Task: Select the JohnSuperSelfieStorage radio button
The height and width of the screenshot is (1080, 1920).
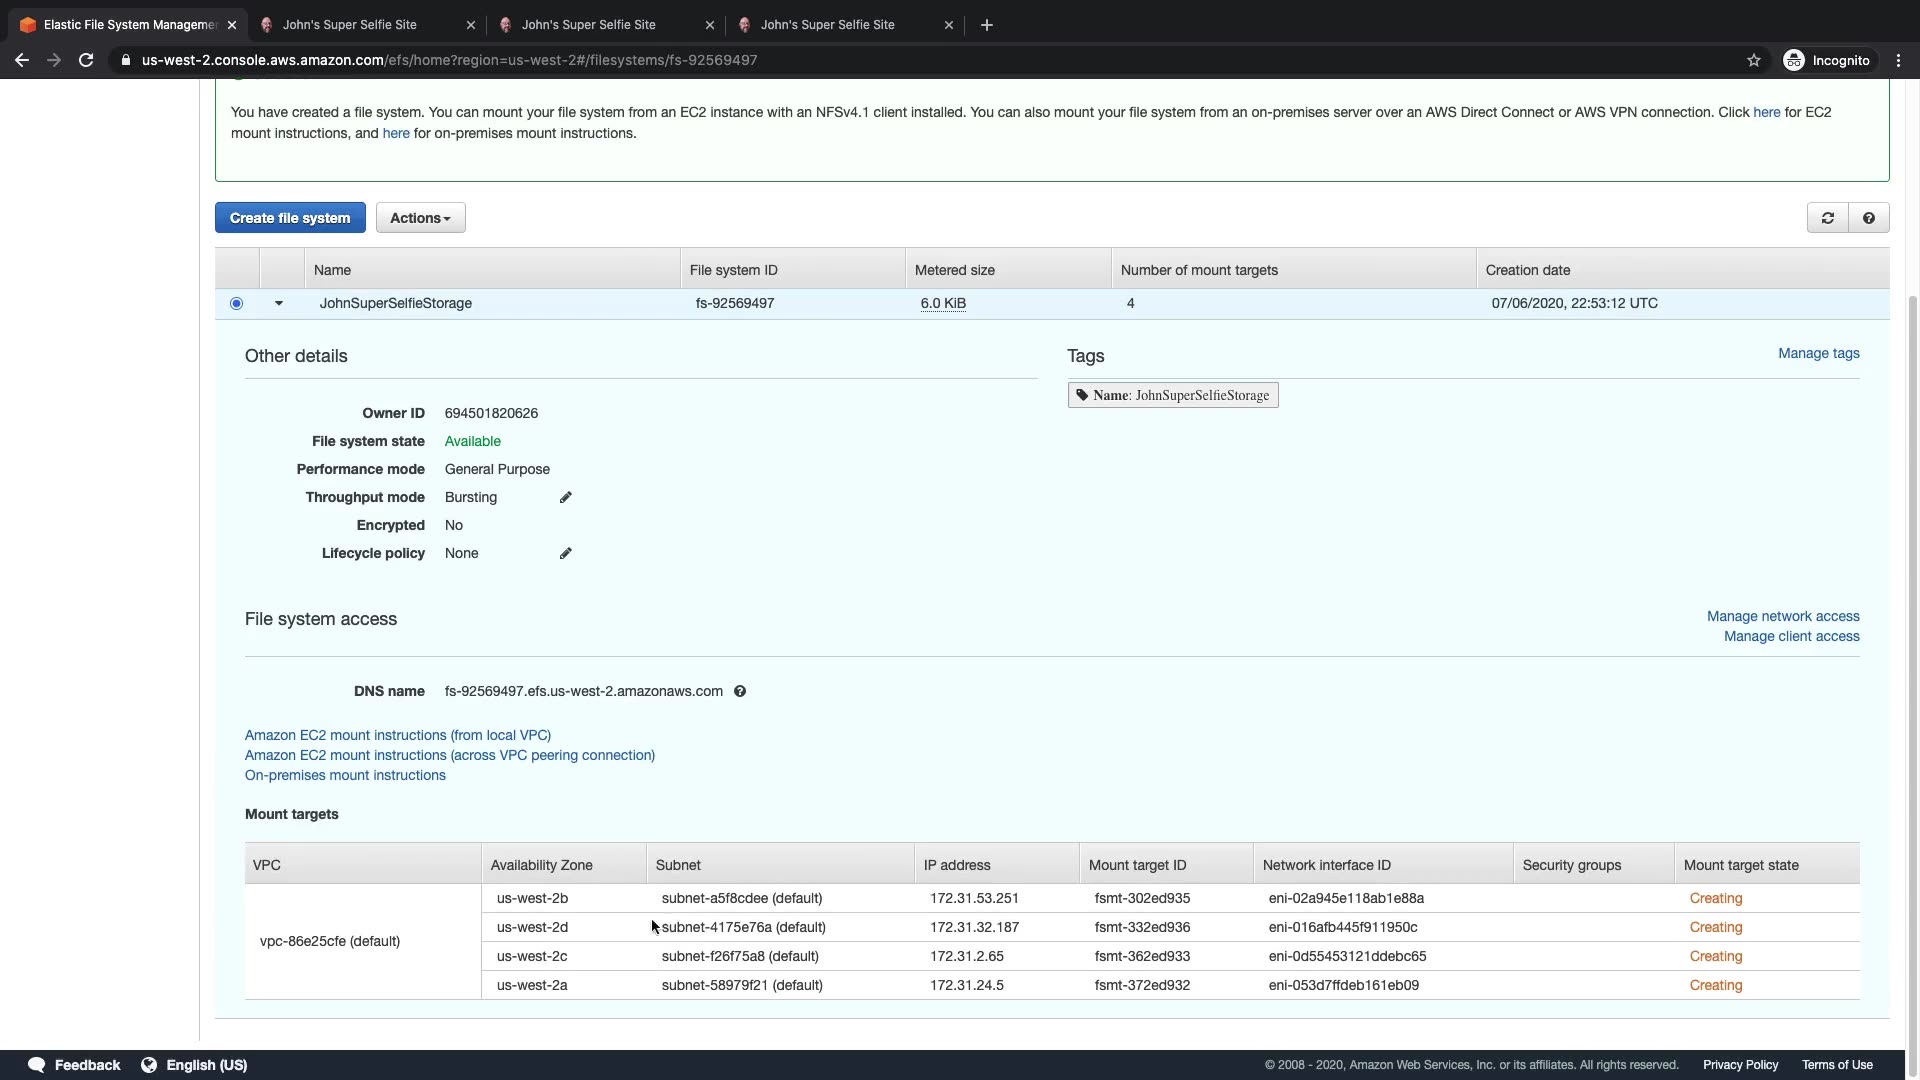Action: coord(236,303)
